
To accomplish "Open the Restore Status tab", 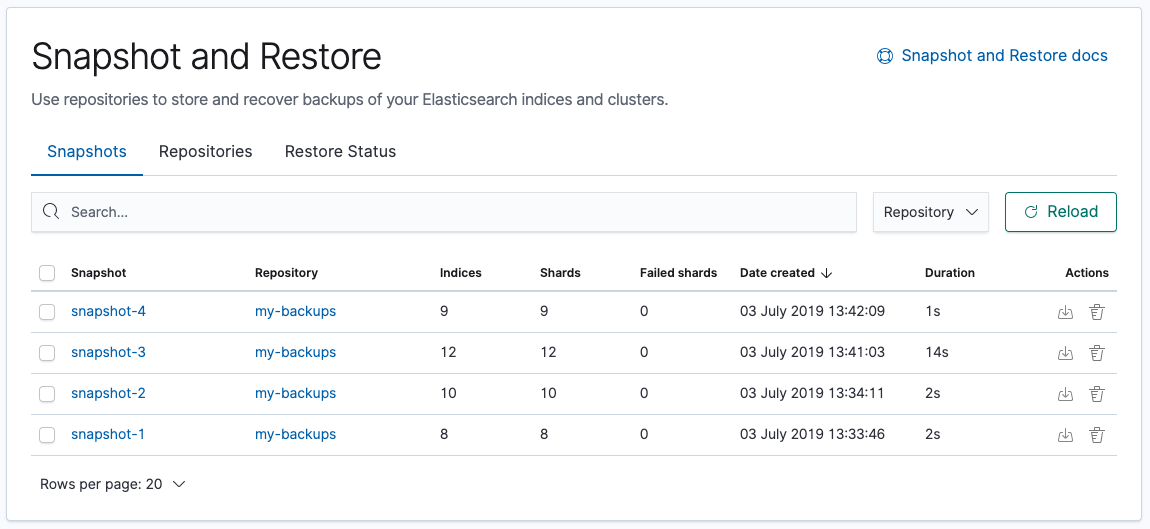I will pos(340,152).
